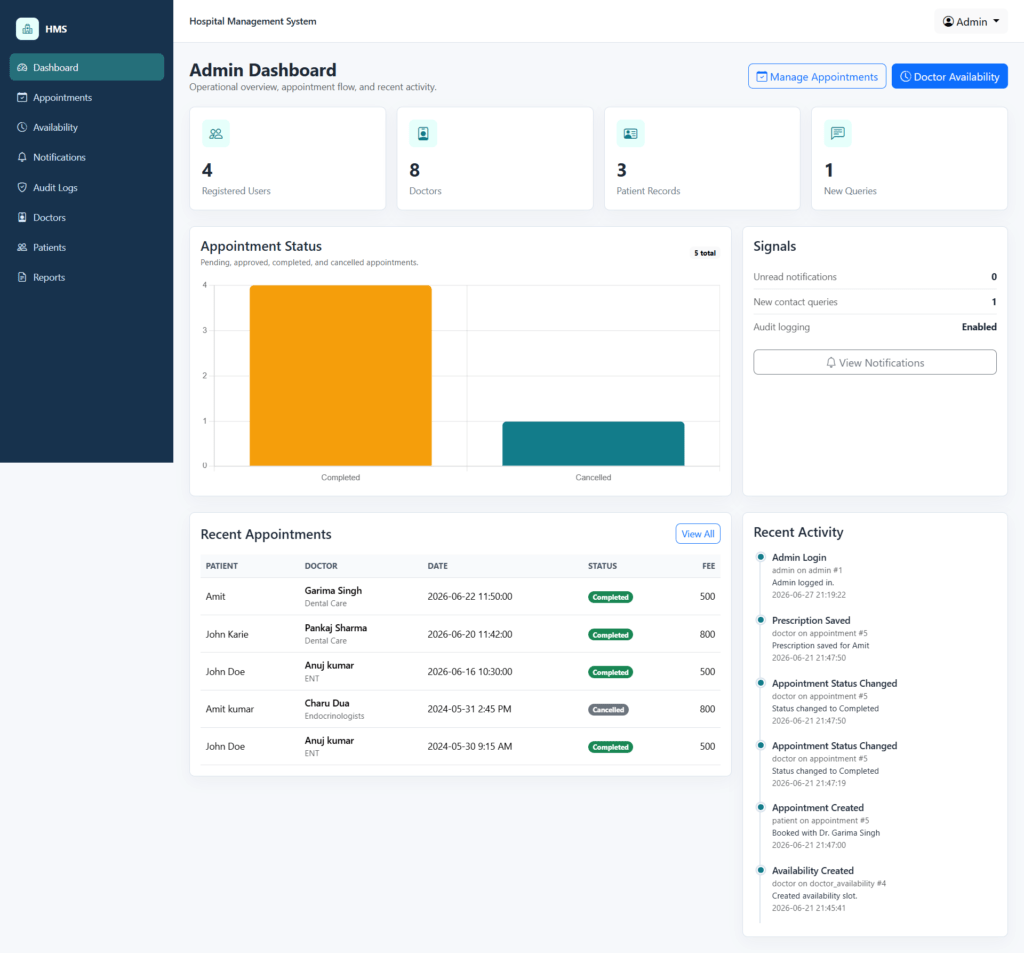Screen dimensions: 1024x953
Task: Click fee 800 in John Karie row
Action: [707, 634]
